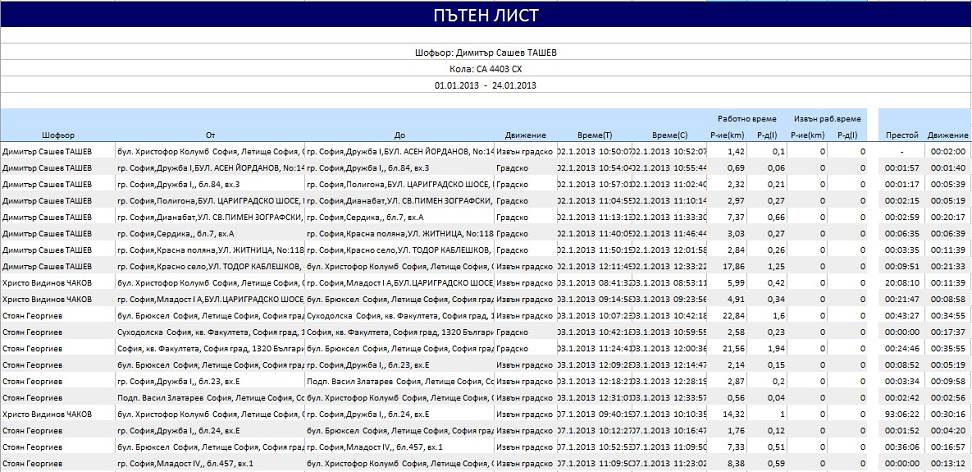Select the distance cell 17,86
Screen dimensions: 972x472
(x=735, y=267)
